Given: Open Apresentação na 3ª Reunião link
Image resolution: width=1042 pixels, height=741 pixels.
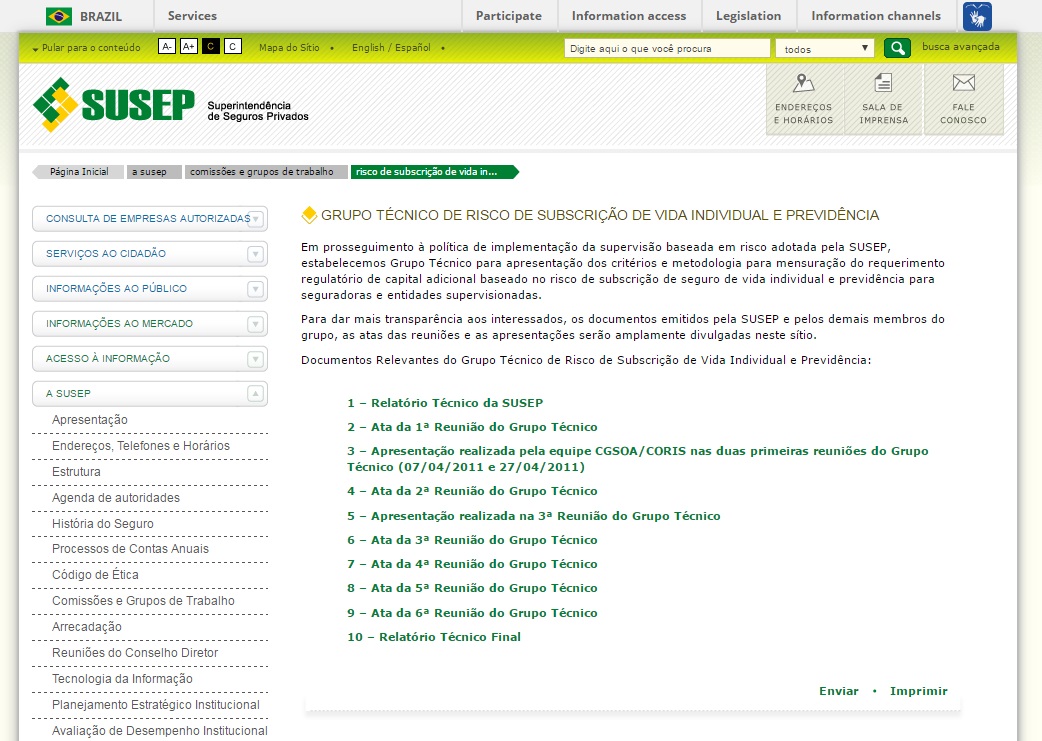Looking at the screenshot, I should pyautogui.click(x=534, y=516).
